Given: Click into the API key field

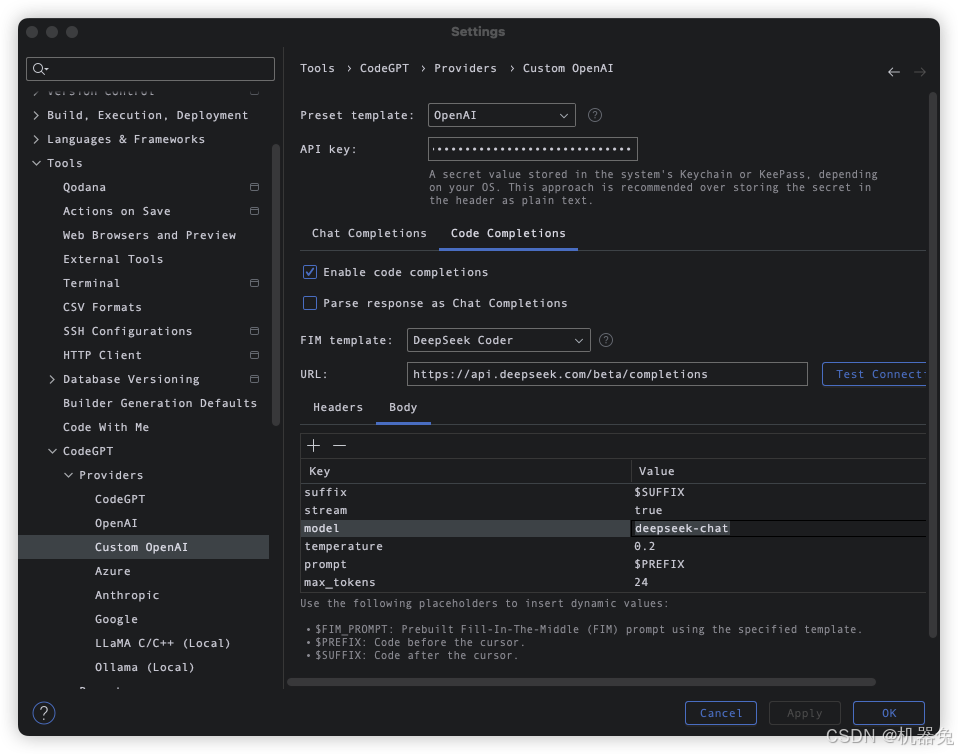Looking at the screenshot, I should pos(533,149).
